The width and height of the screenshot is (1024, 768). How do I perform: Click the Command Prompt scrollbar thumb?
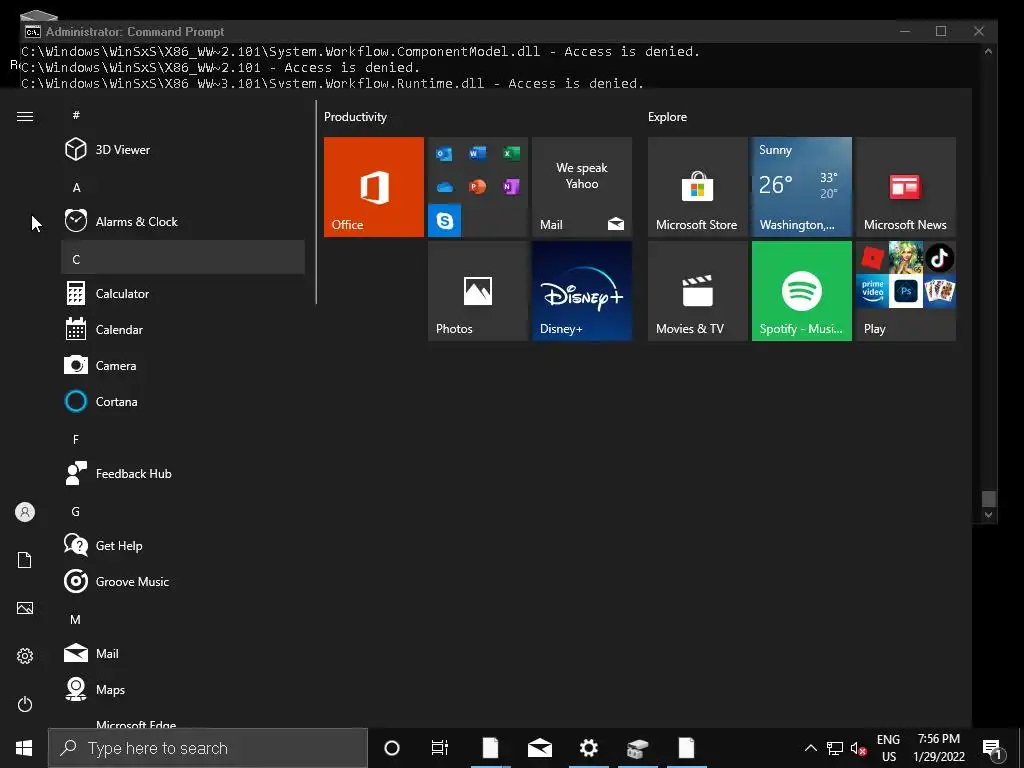coord(989,499)
